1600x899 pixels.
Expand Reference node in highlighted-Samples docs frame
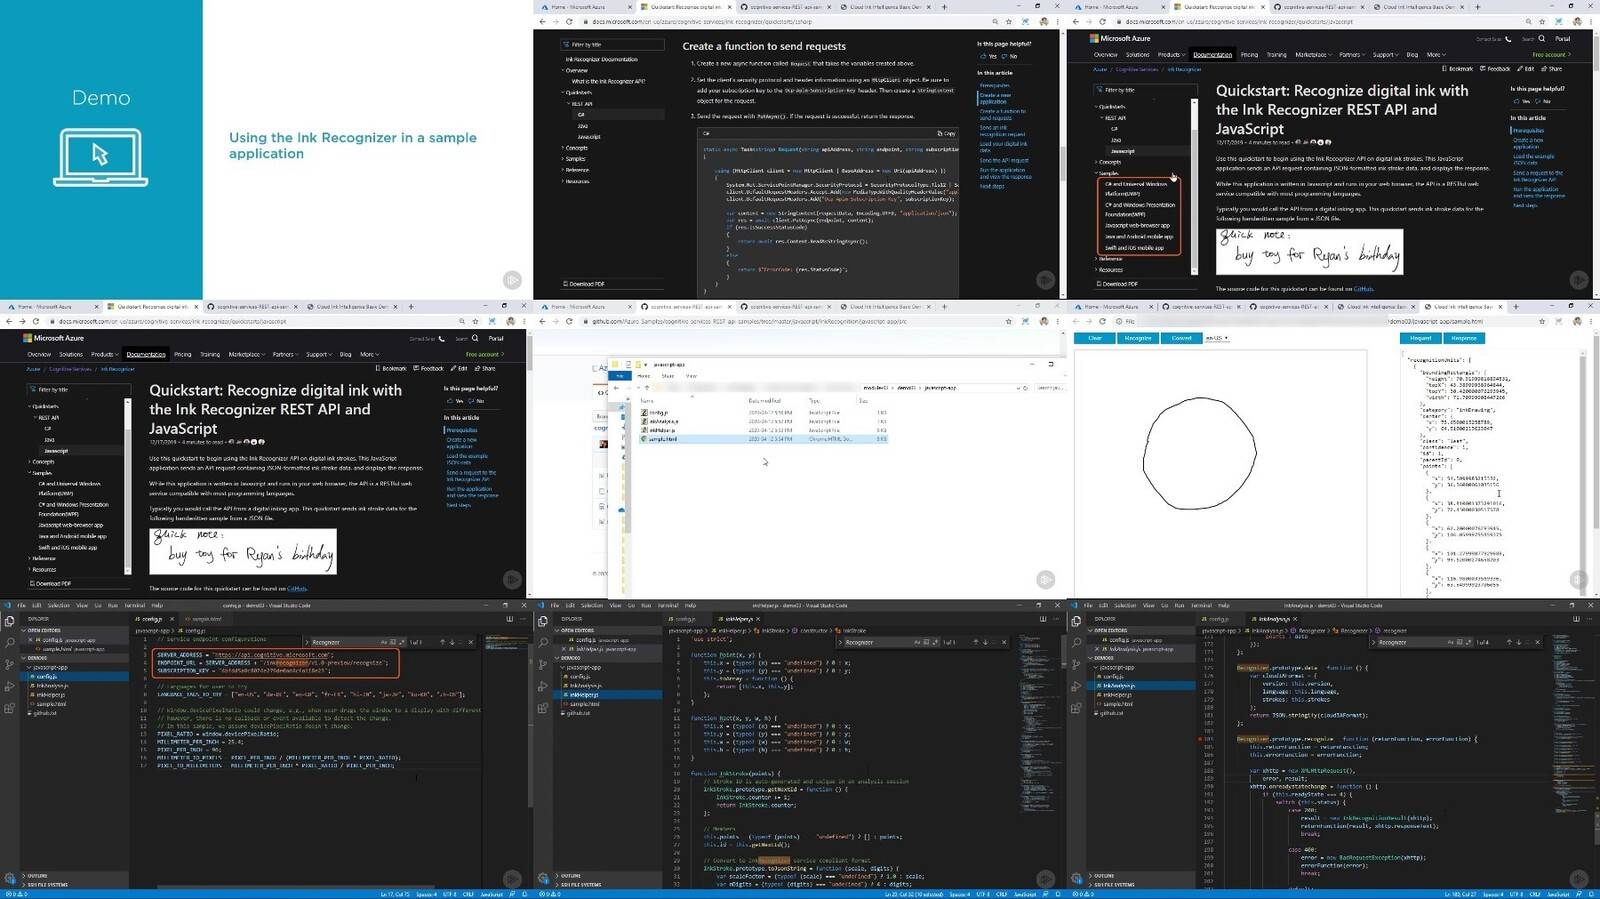1110,258
